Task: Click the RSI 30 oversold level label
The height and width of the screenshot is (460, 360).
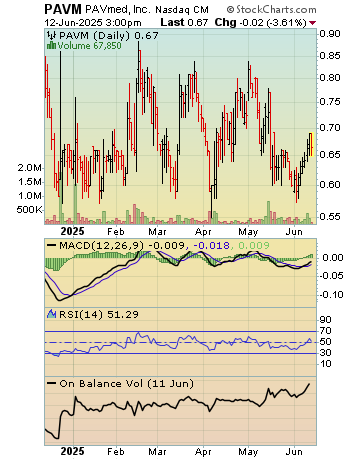Action: [326, 353]
